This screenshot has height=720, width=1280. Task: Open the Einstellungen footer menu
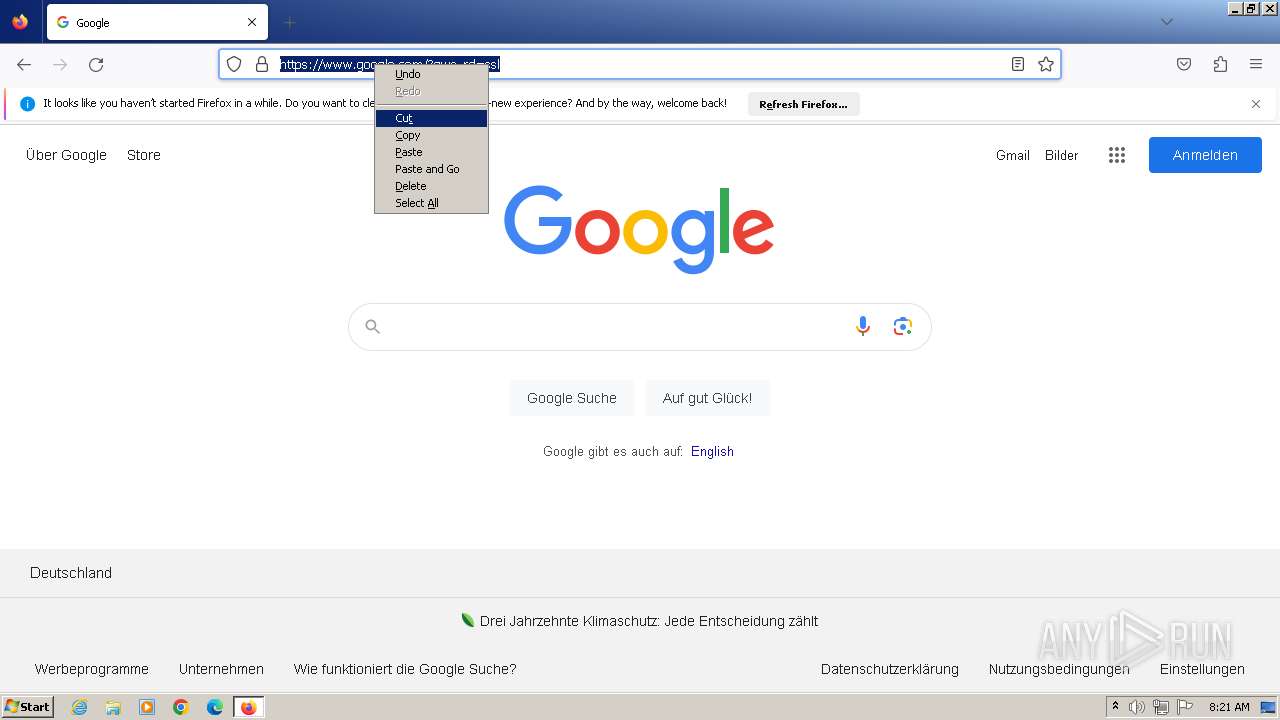tap(1202, 669)
